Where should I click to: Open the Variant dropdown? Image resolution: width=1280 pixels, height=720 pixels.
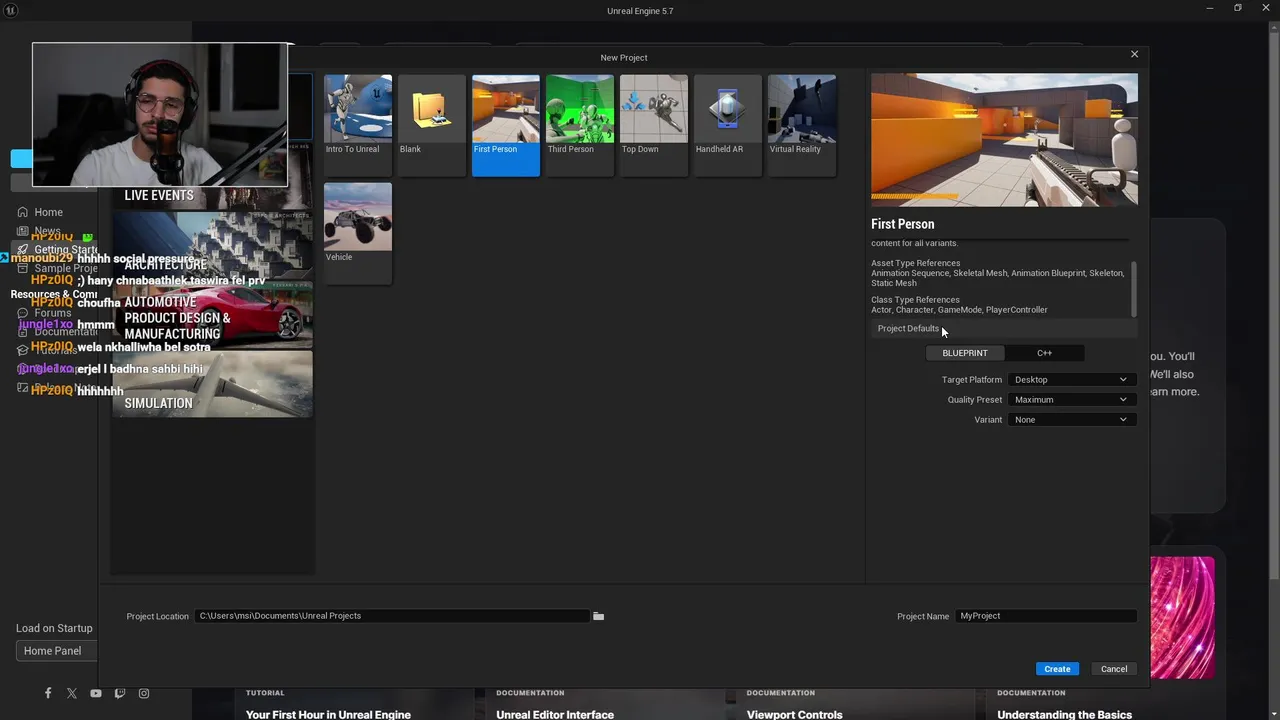click(x=1070, y=420)
